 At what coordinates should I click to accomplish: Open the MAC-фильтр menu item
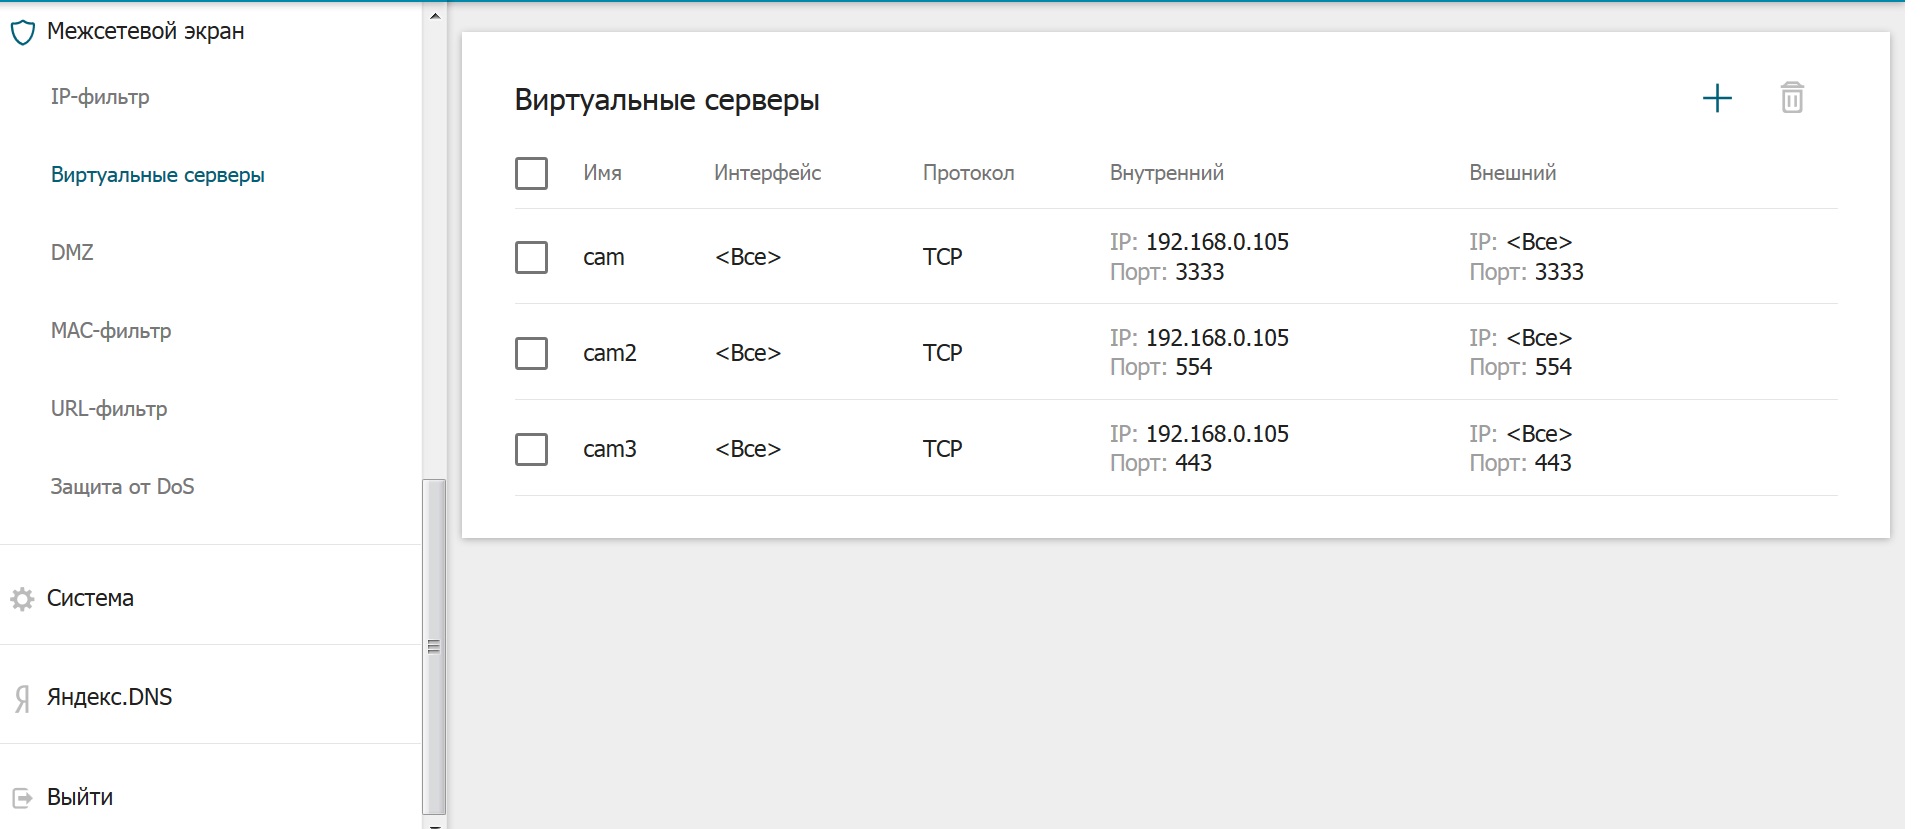pos(111,331)
